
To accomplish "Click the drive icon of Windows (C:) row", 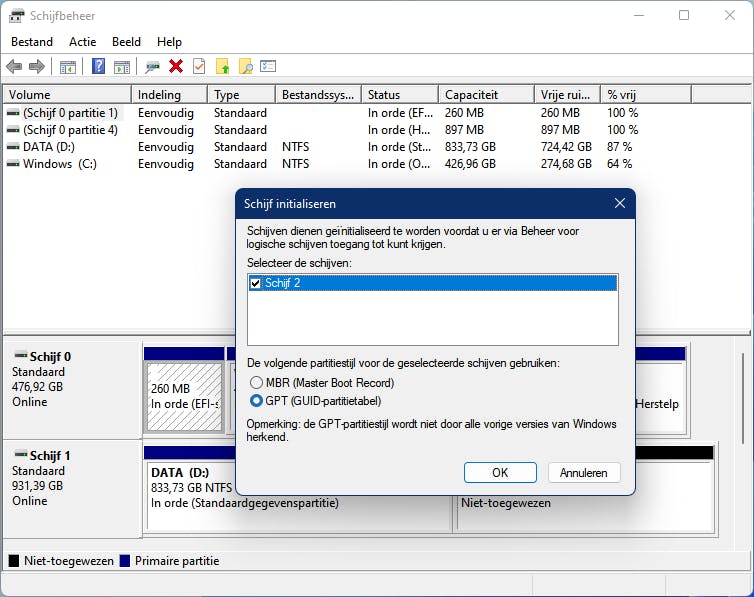I will point(13,164).
